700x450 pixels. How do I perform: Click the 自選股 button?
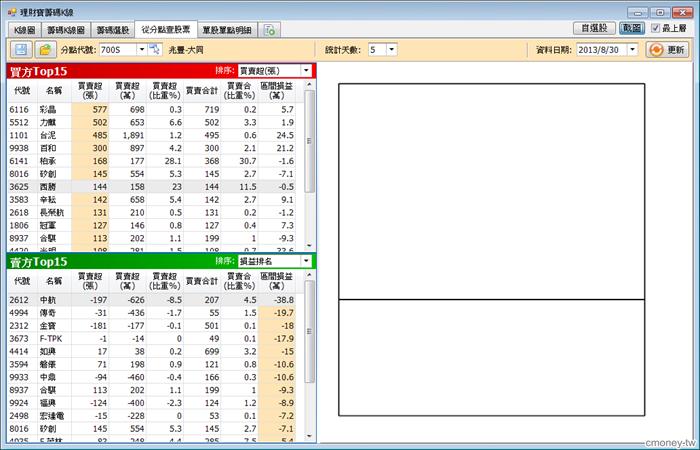coord(594,28)
